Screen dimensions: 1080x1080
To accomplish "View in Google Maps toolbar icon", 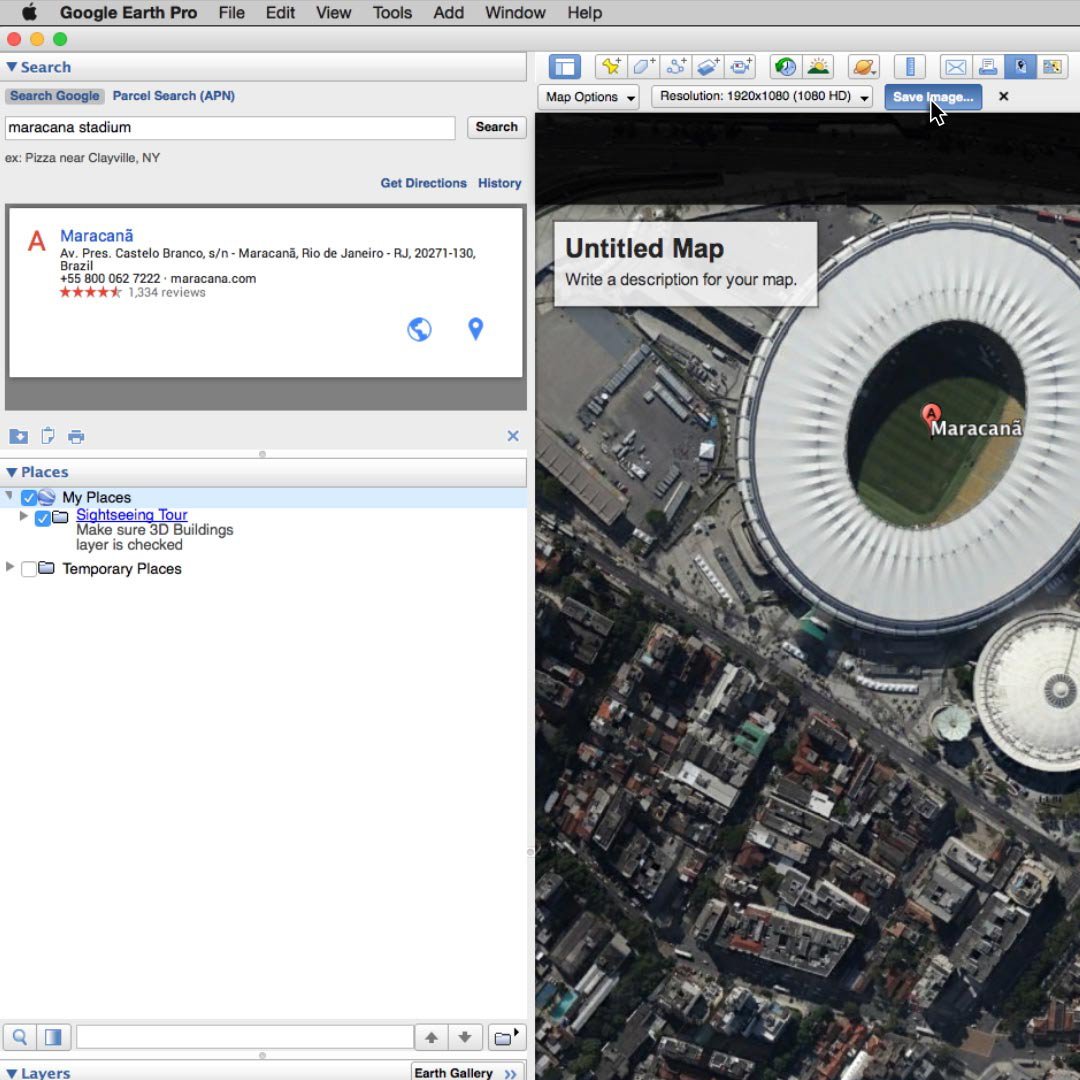I will click(x=1052, y=67).
